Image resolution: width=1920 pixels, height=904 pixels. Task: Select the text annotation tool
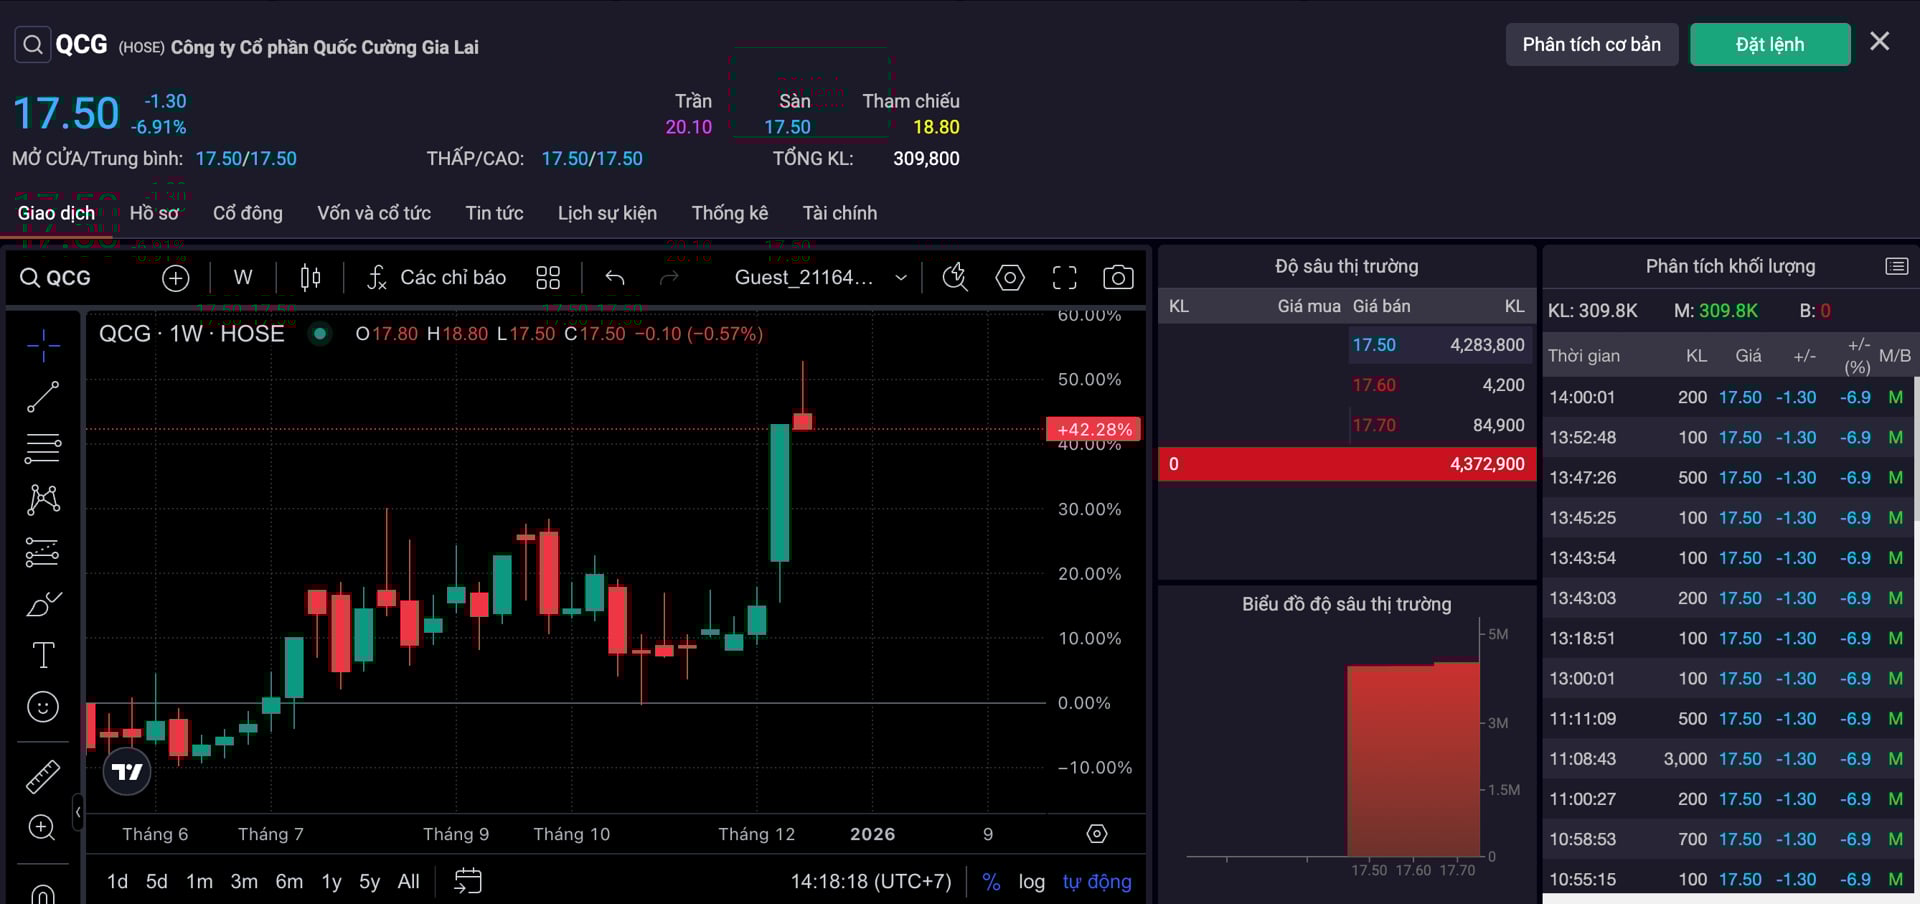click(x=42, y=655)
